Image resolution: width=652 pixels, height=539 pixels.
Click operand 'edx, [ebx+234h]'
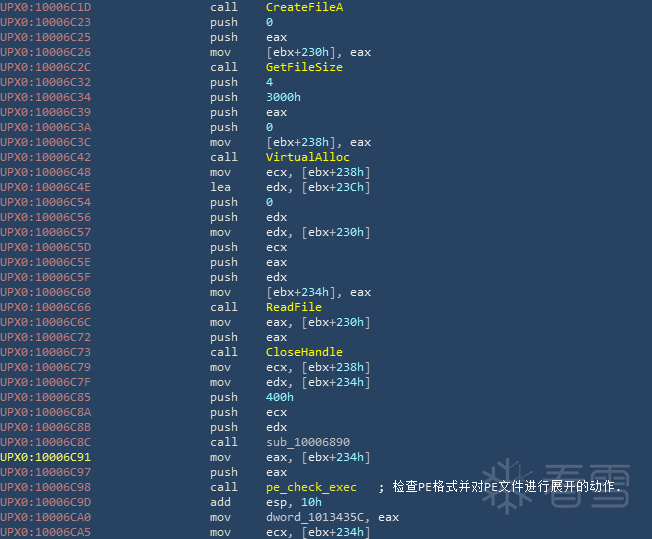click(x=318, y=382)
